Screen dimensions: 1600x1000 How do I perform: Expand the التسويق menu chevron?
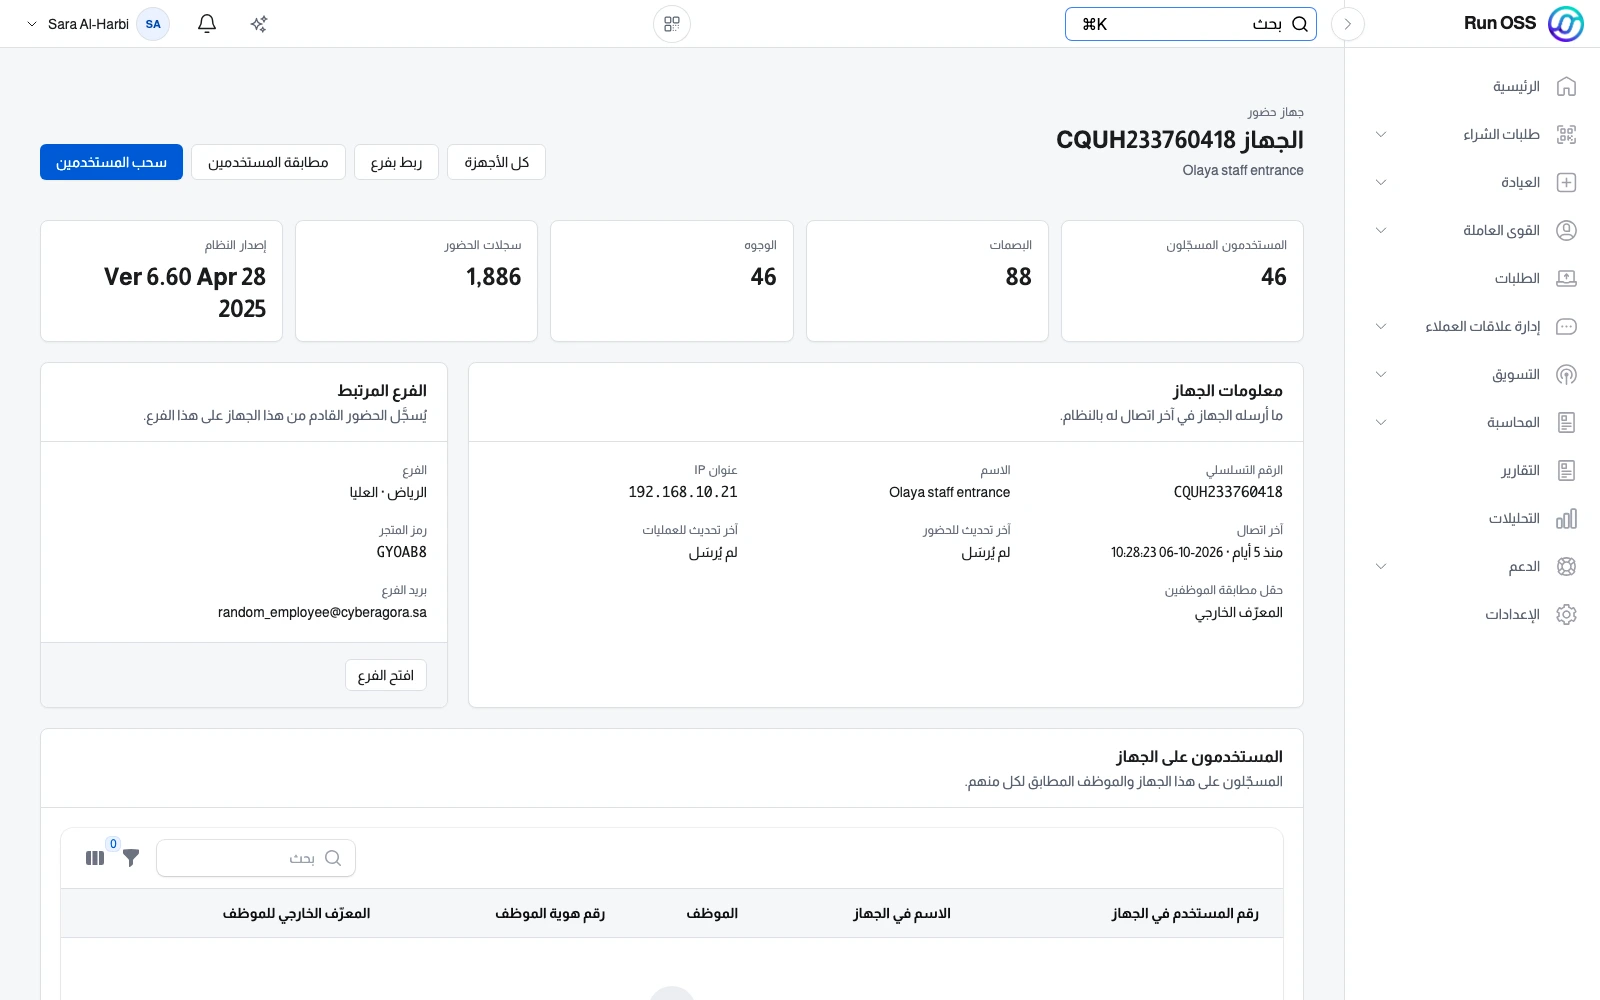click(1381, 375)
